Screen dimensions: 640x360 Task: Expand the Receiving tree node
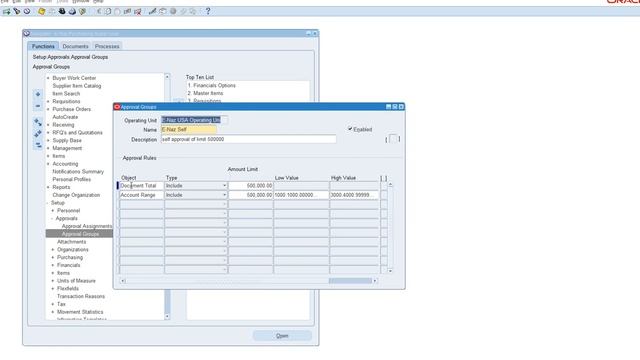pos(48,125)
